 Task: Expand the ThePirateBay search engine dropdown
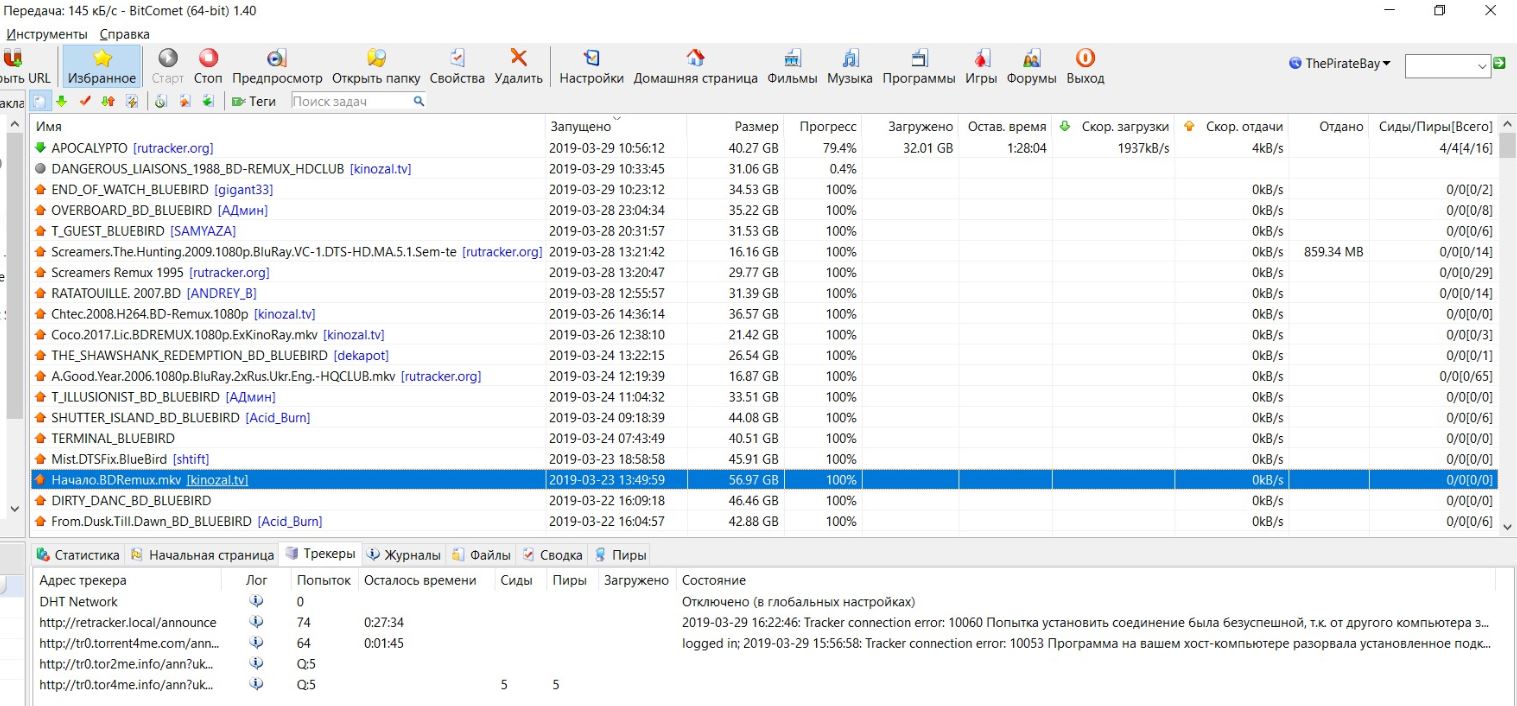(1340, 64)
